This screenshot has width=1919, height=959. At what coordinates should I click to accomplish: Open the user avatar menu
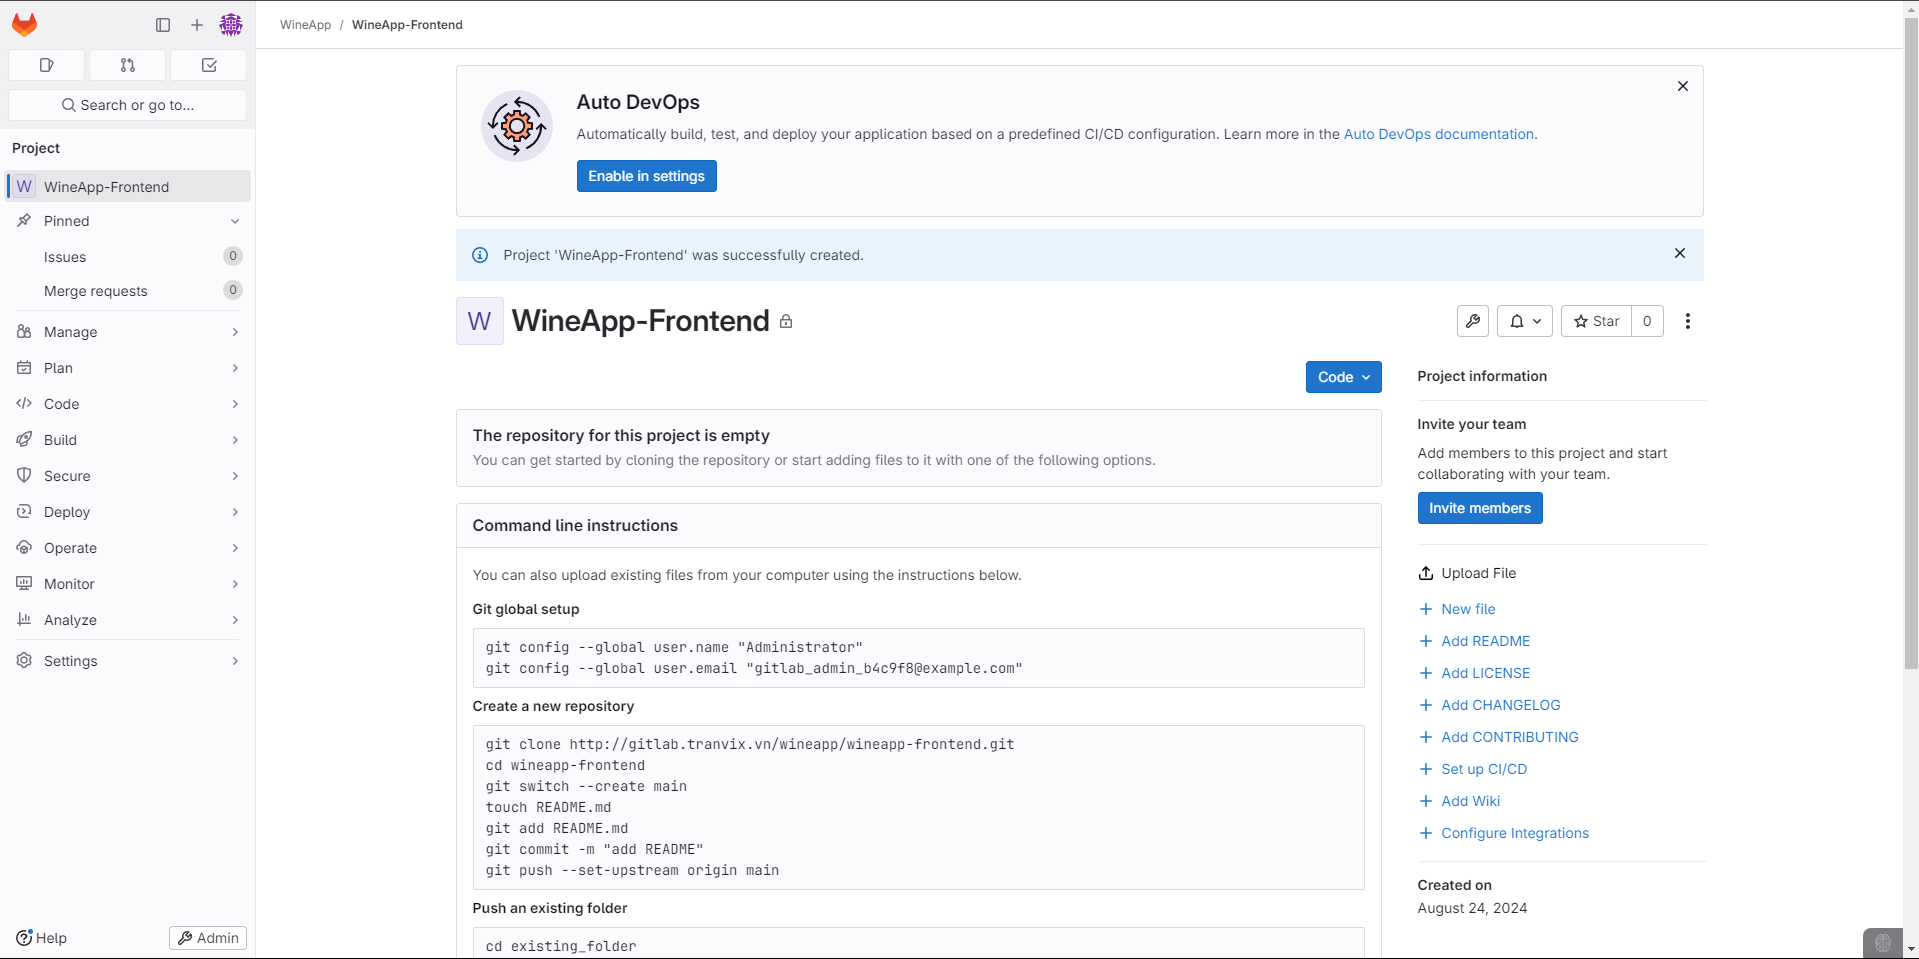click(231, 25)
